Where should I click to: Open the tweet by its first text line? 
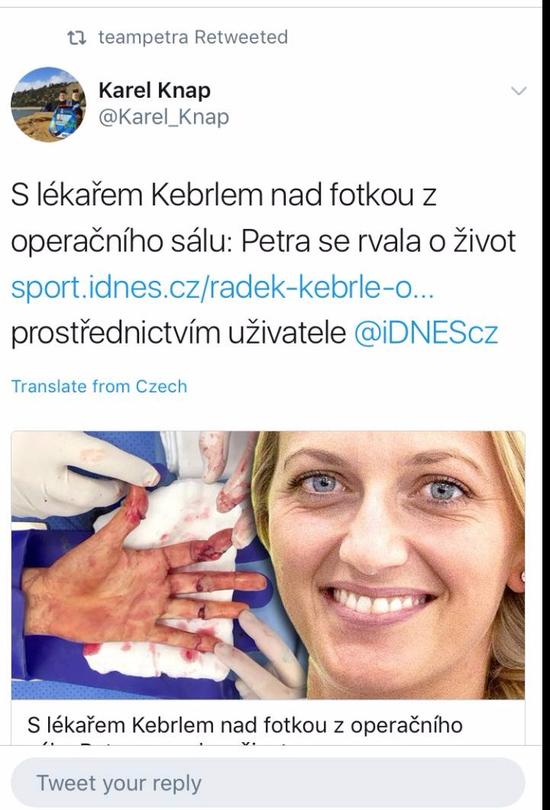click(224, 196)
